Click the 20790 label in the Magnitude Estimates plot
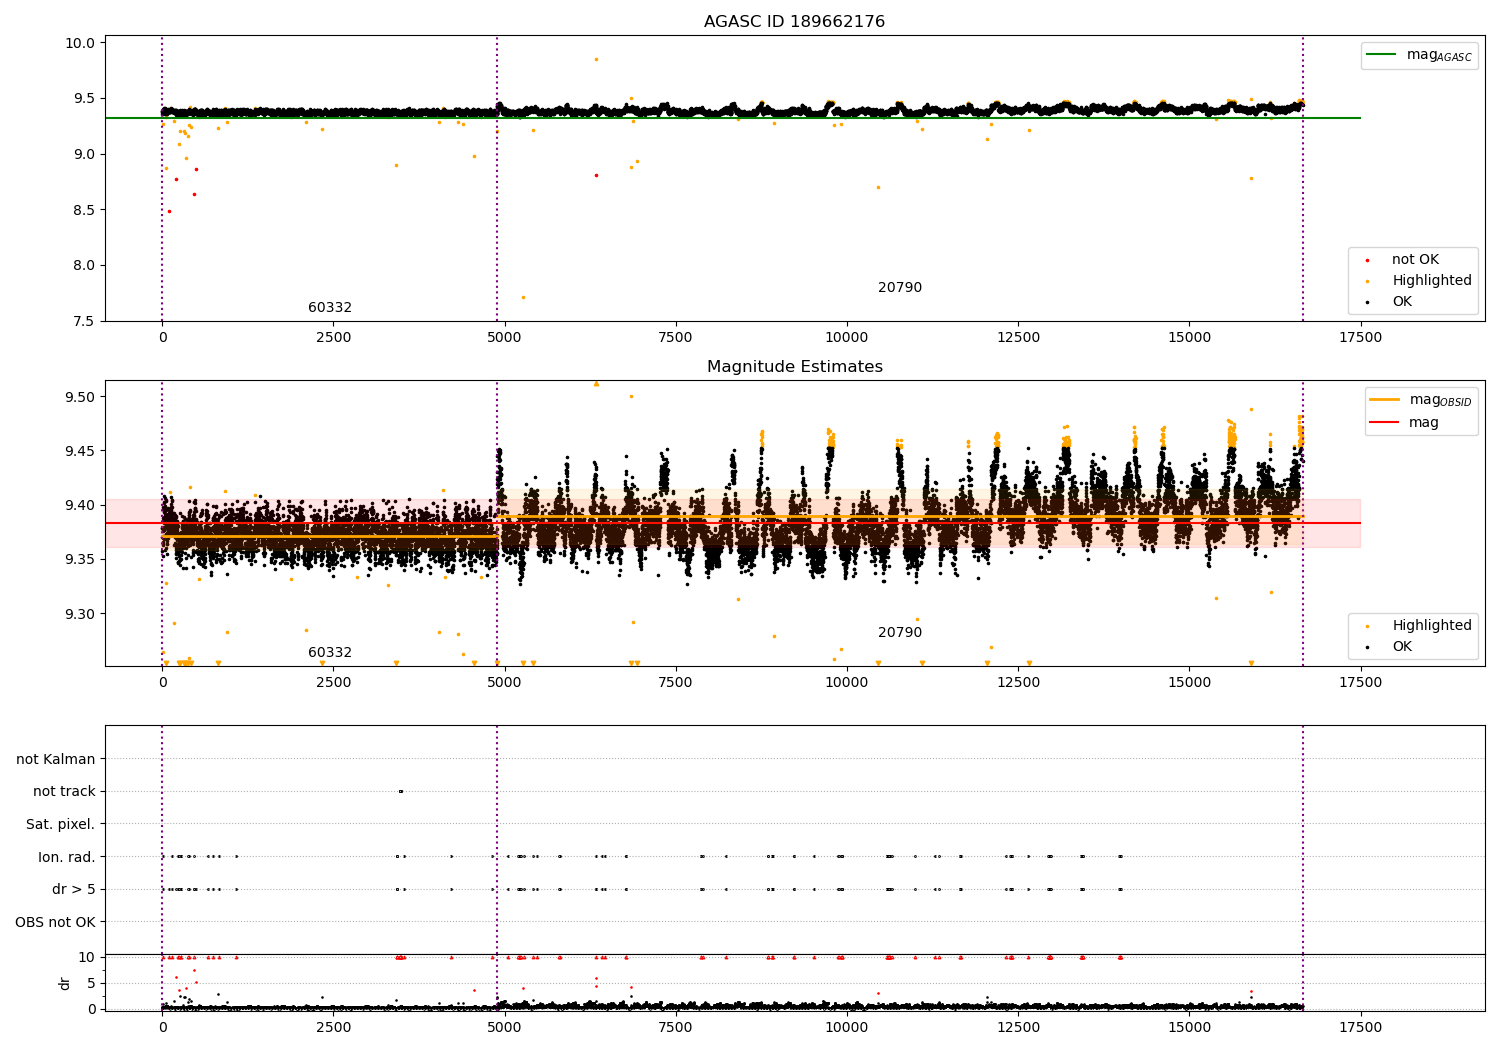1500x1050 pixels. 899,633
